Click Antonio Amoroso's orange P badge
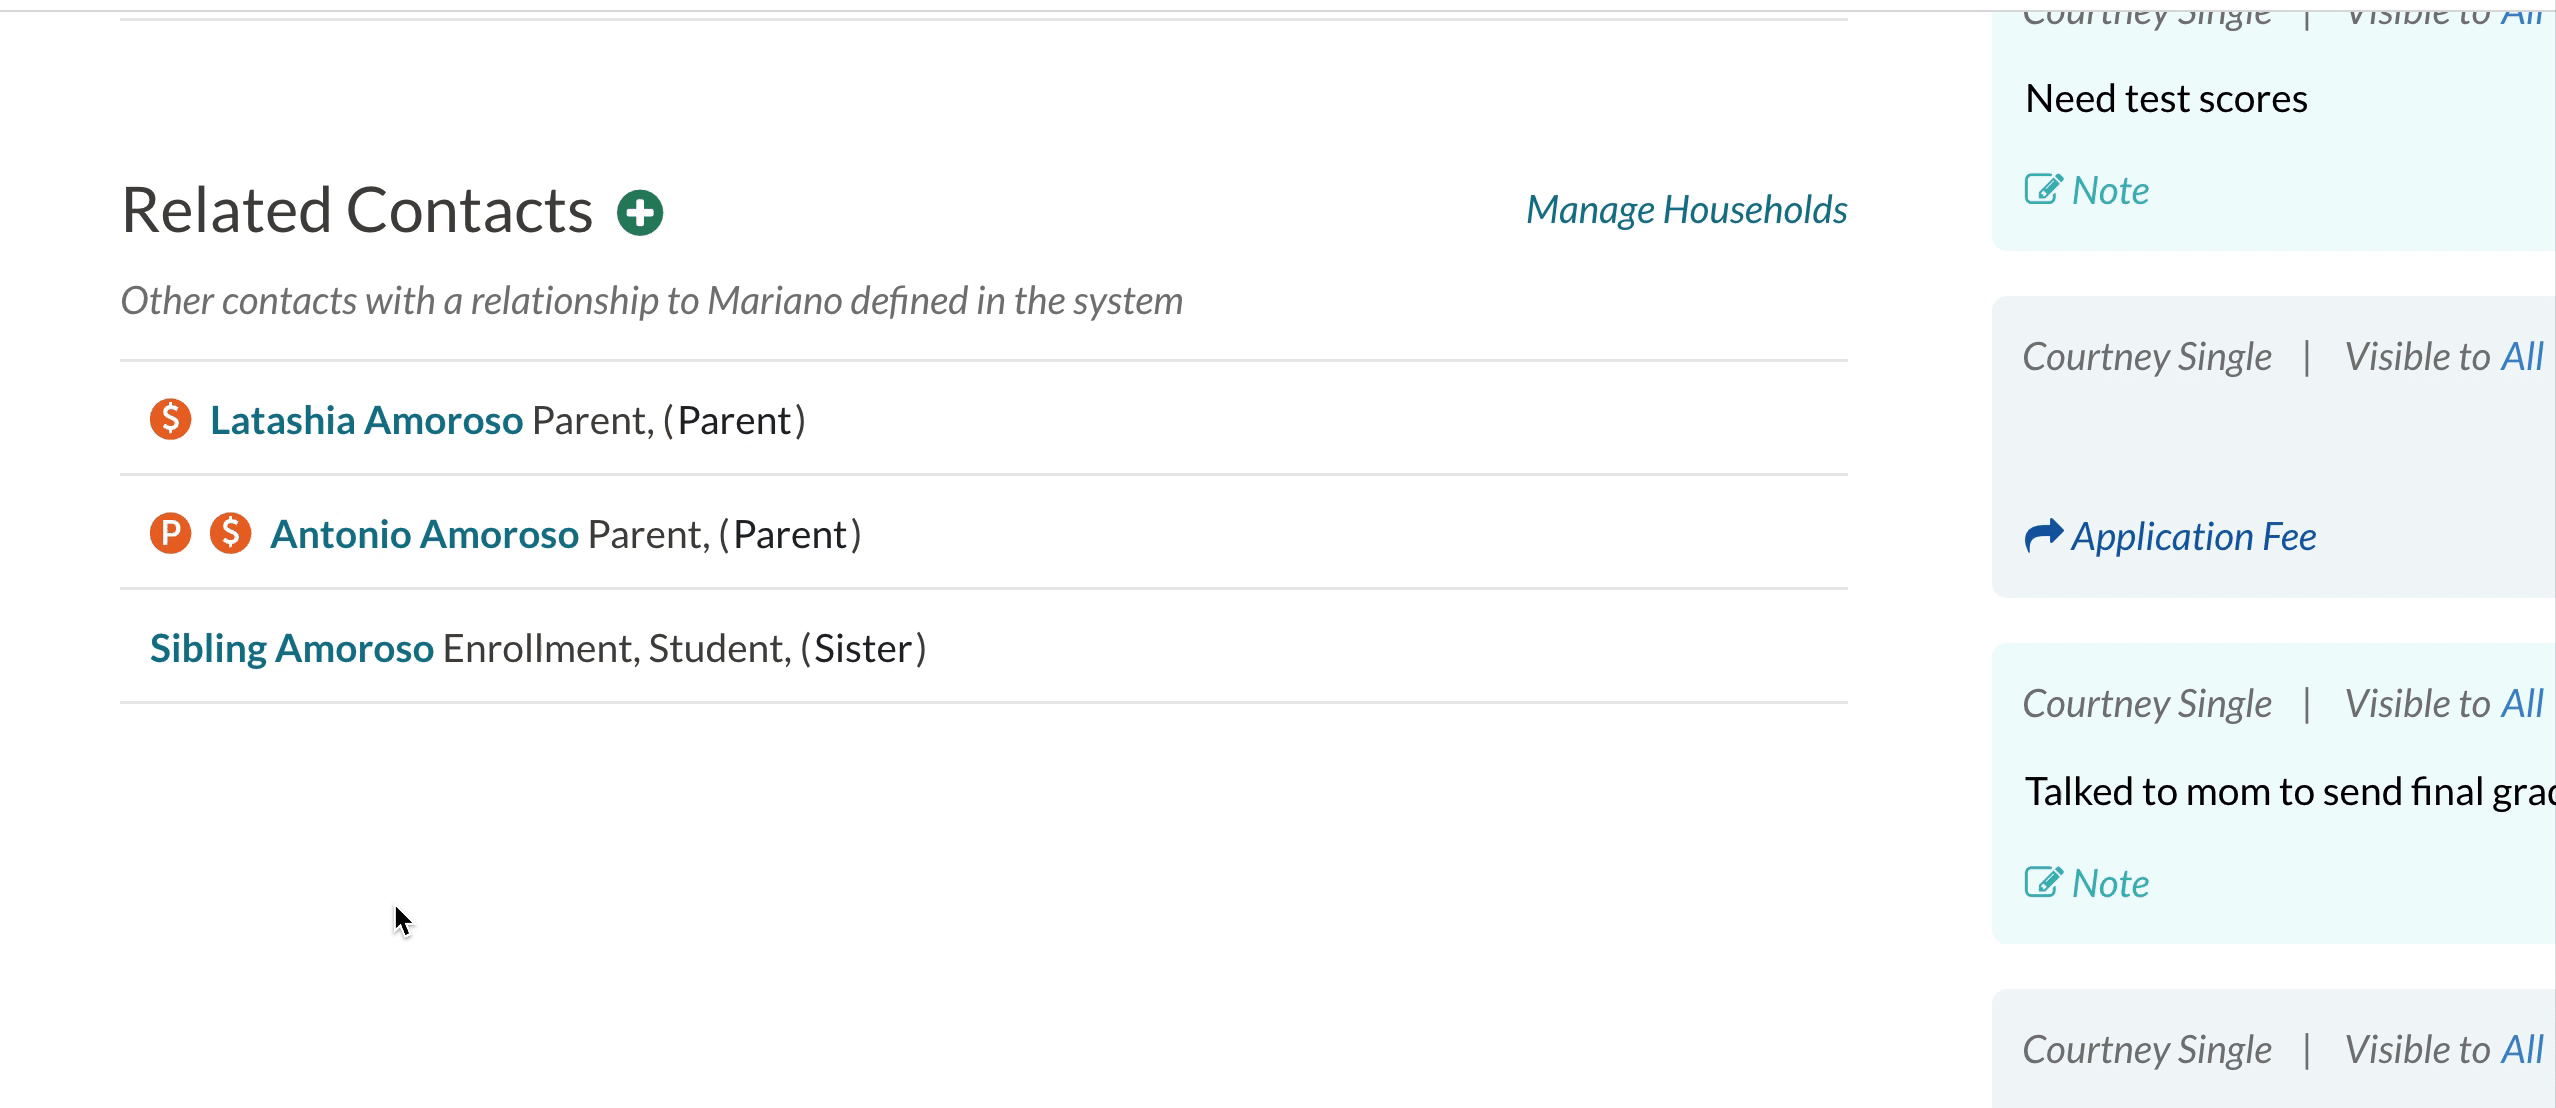The image size is (2556, 1108). point(171,533)
